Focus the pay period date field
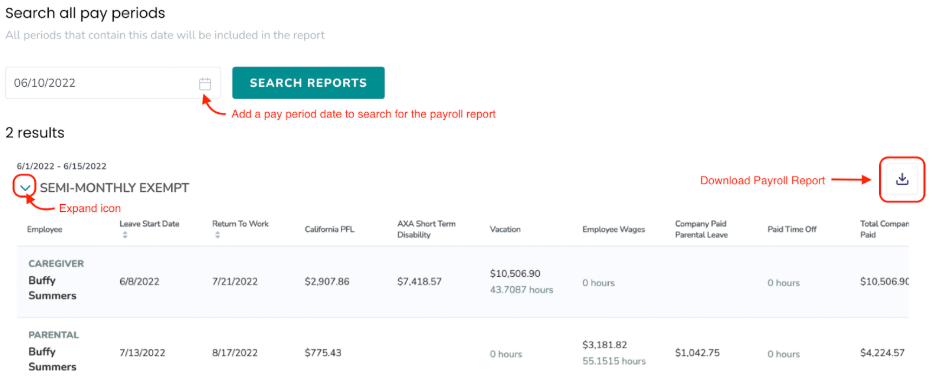The image size is (936, 385). pyautogui.click(x=113, y=83)
